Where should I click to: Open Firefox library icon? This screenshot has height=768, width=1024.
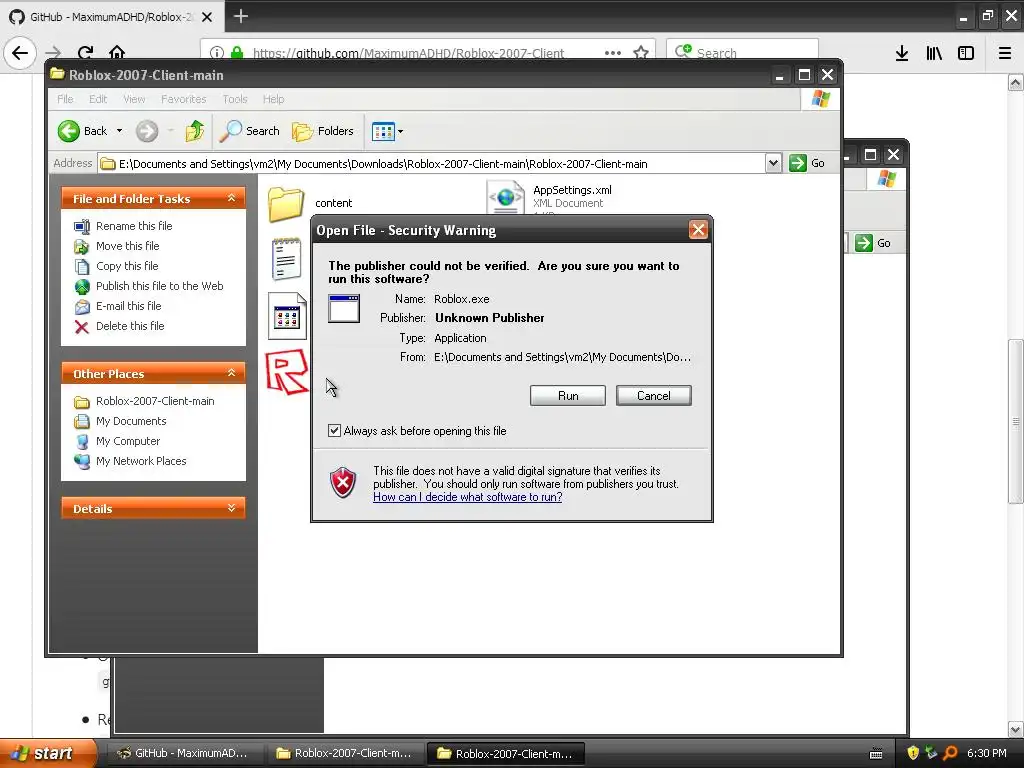(x=934, y=53)
